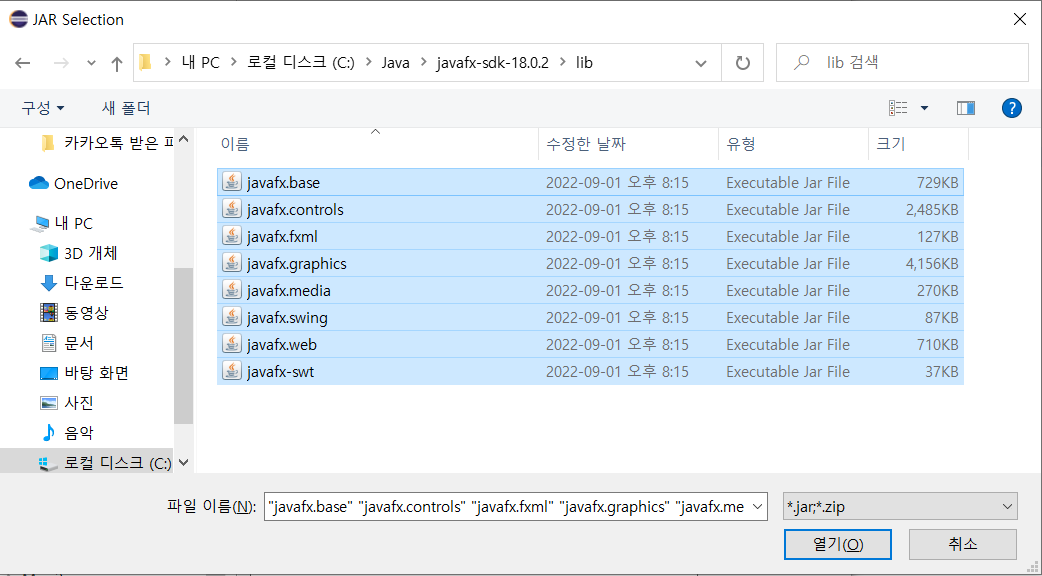Click lib in the address path
This screenshot has width=1042, height=576.
[x=584, y=63]
